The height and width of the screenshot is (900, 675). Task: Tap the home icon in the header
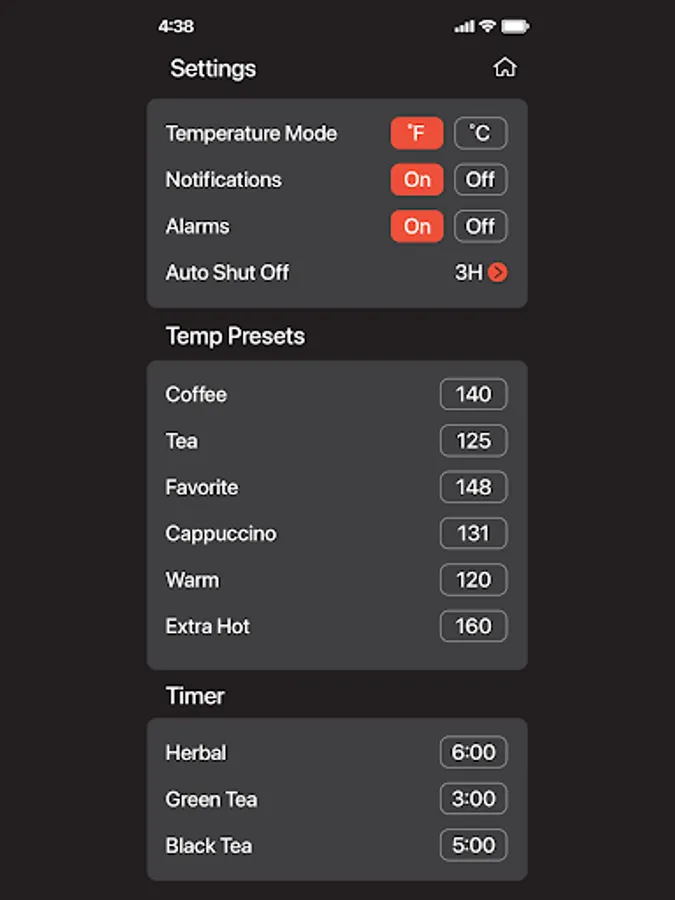[x=505, y=68]
